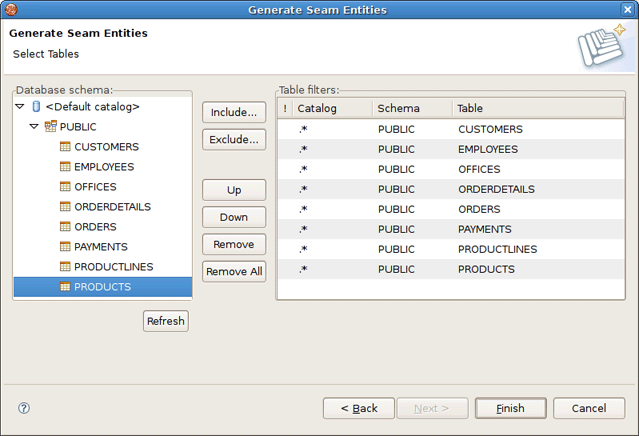Viewport: 639px width, 436px height.
Task: Click the CUSTOMERS table icon in schema tree
Action: tap(66, 147)
